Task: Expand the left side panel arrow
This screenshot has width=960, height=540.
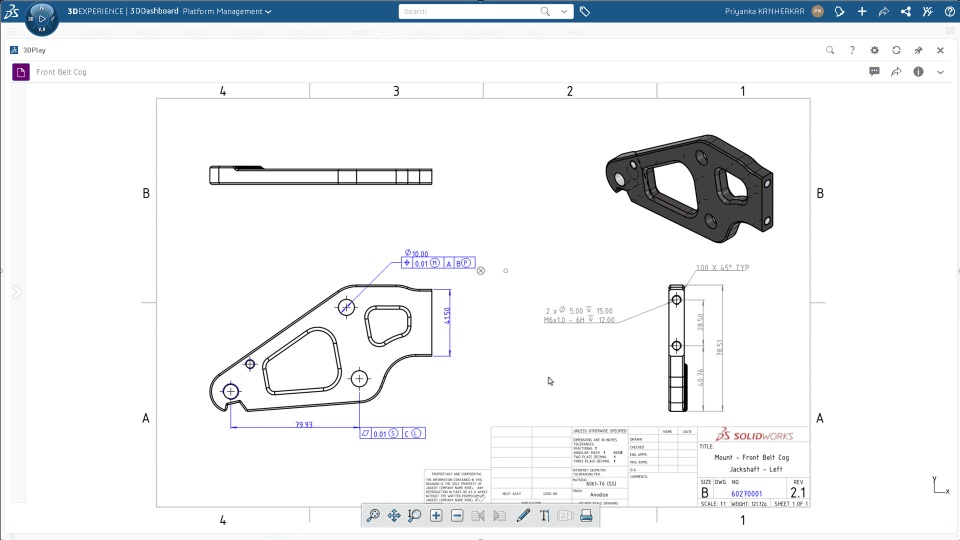Action: coord(17,292)
